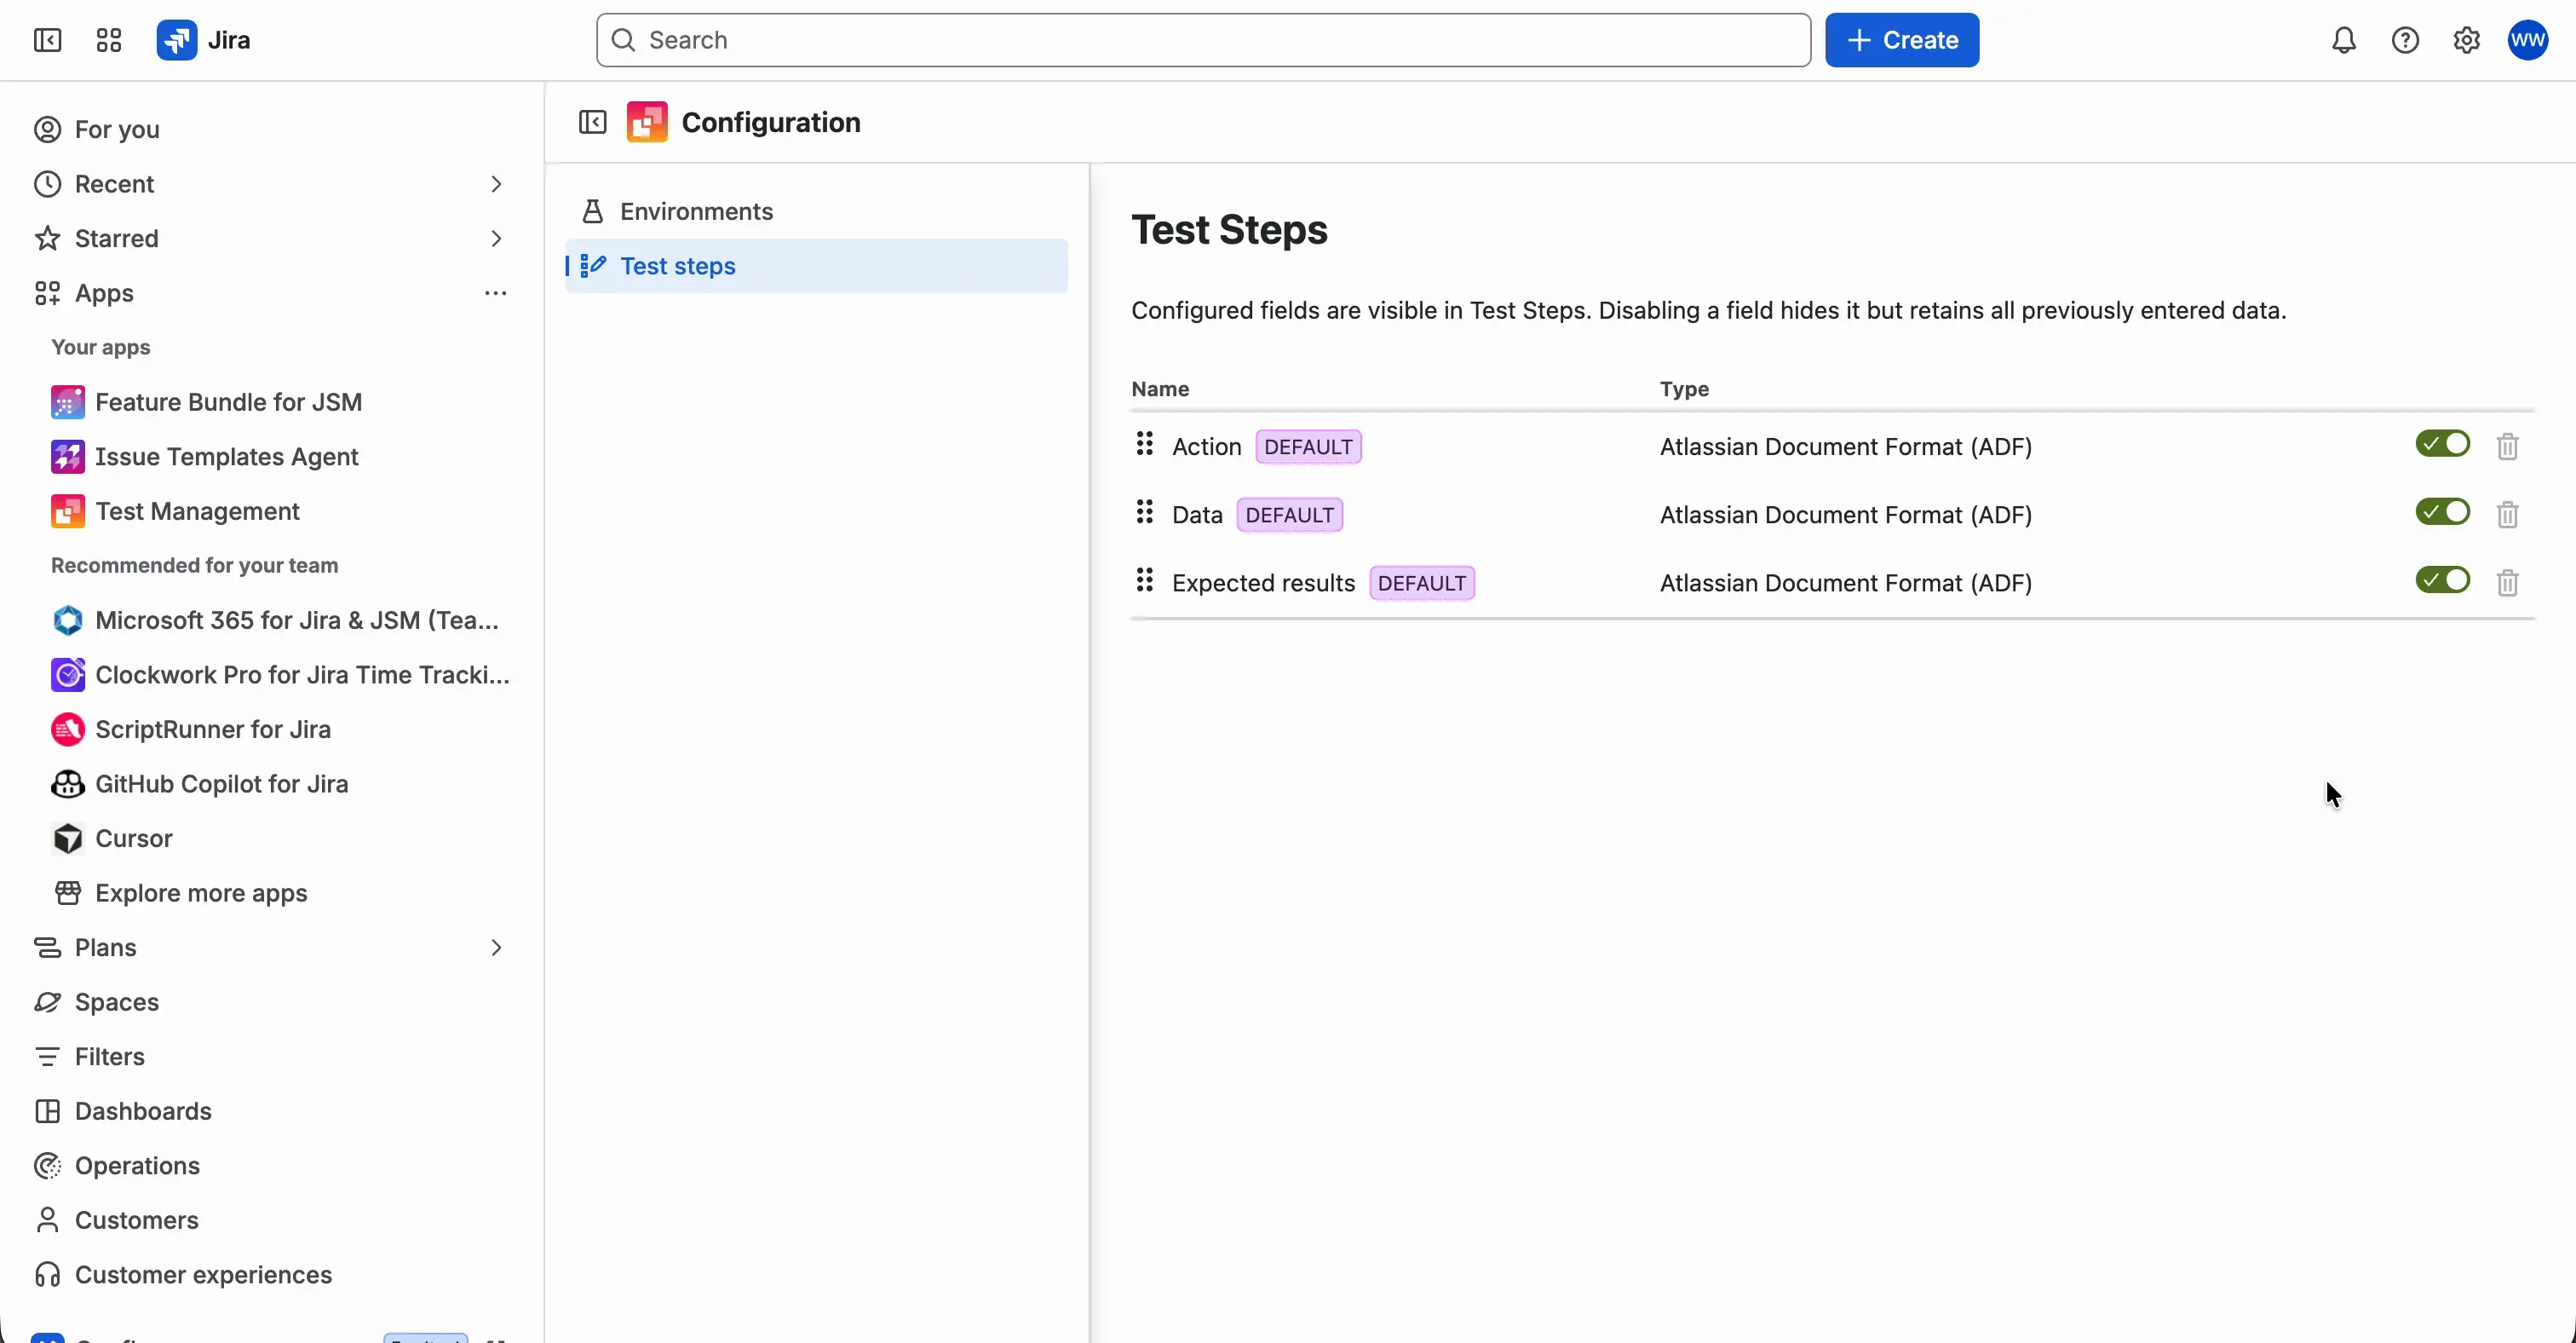
Task: Disable the Action field toggle
Action: tap(2442, 443)
